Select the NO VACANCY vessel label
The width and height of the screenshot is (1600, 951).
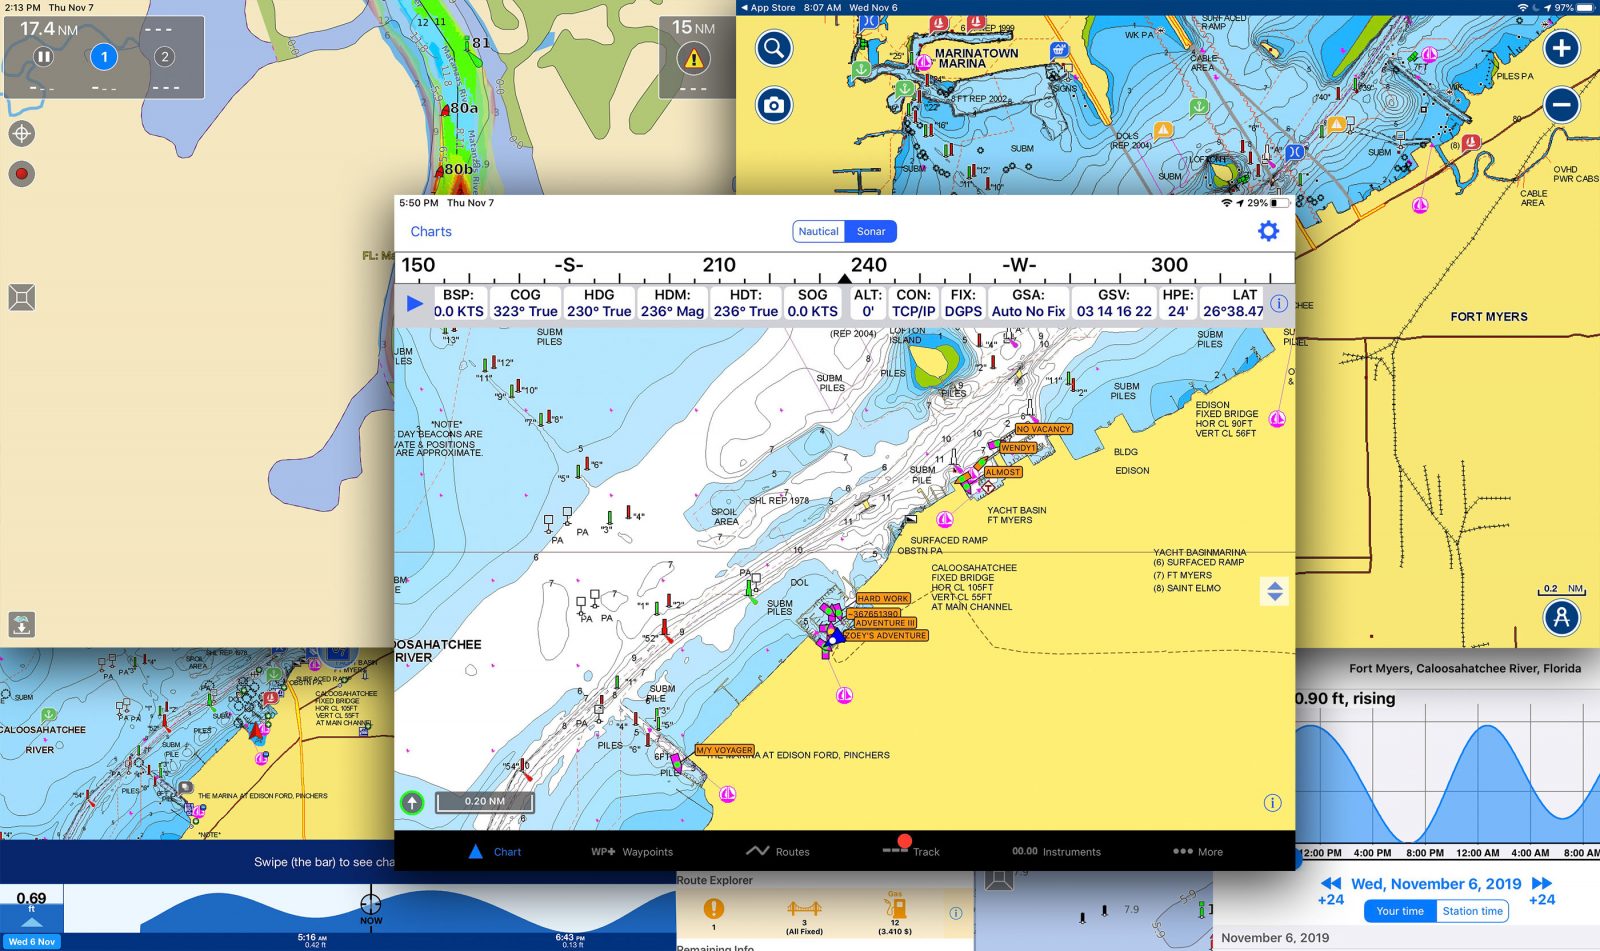pyautogui.click(x=1043, y=429)
